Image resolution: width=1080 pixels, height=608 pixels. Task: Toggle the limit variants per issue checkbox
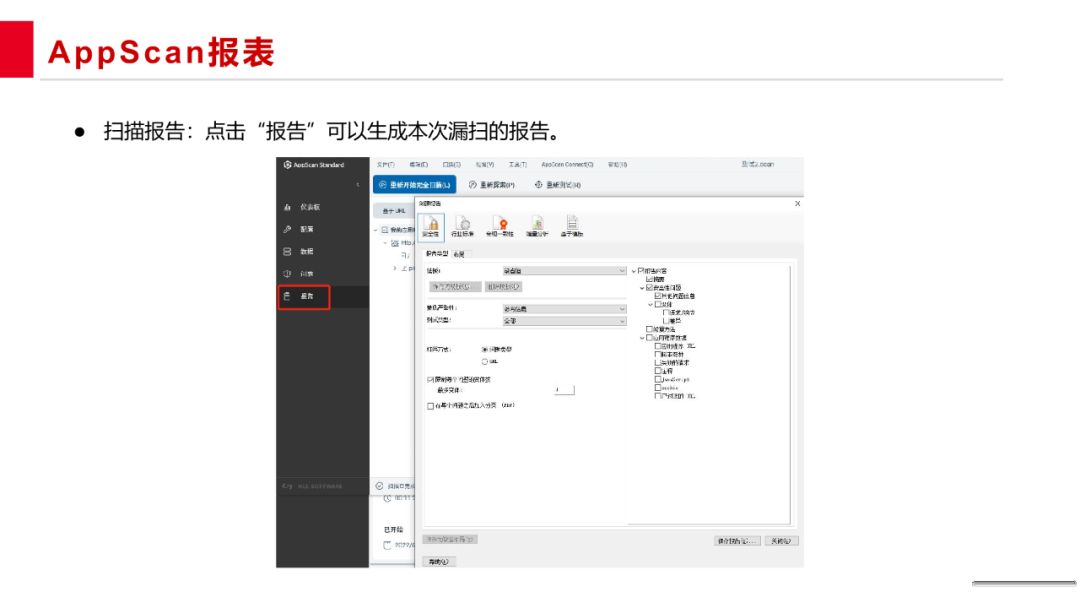click(430, 380)
